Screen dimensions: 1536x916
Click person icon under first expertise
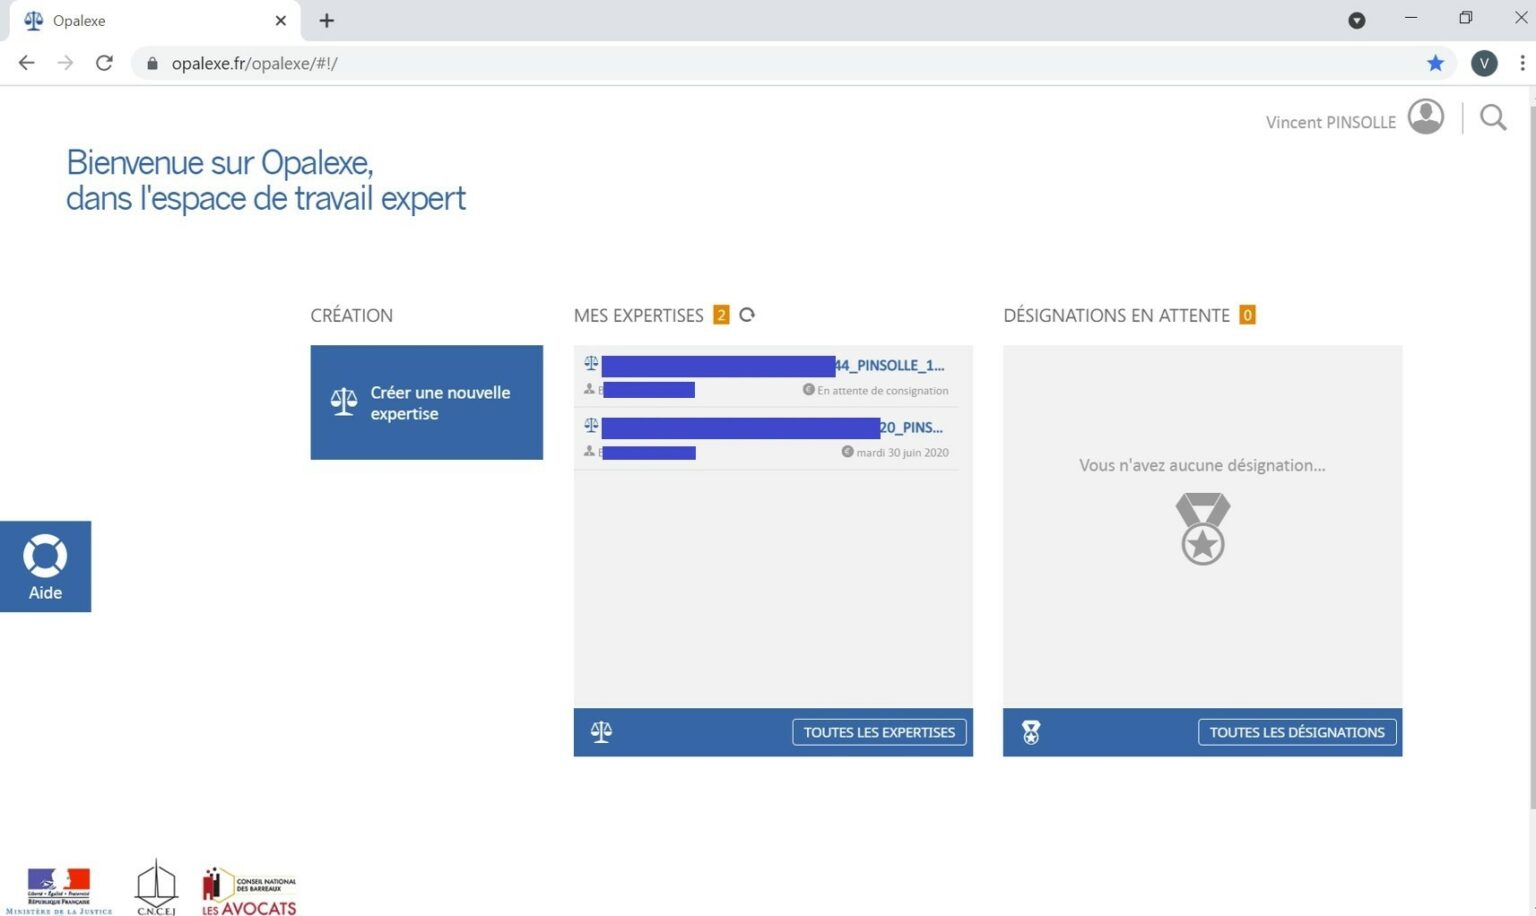pos(589,389)
